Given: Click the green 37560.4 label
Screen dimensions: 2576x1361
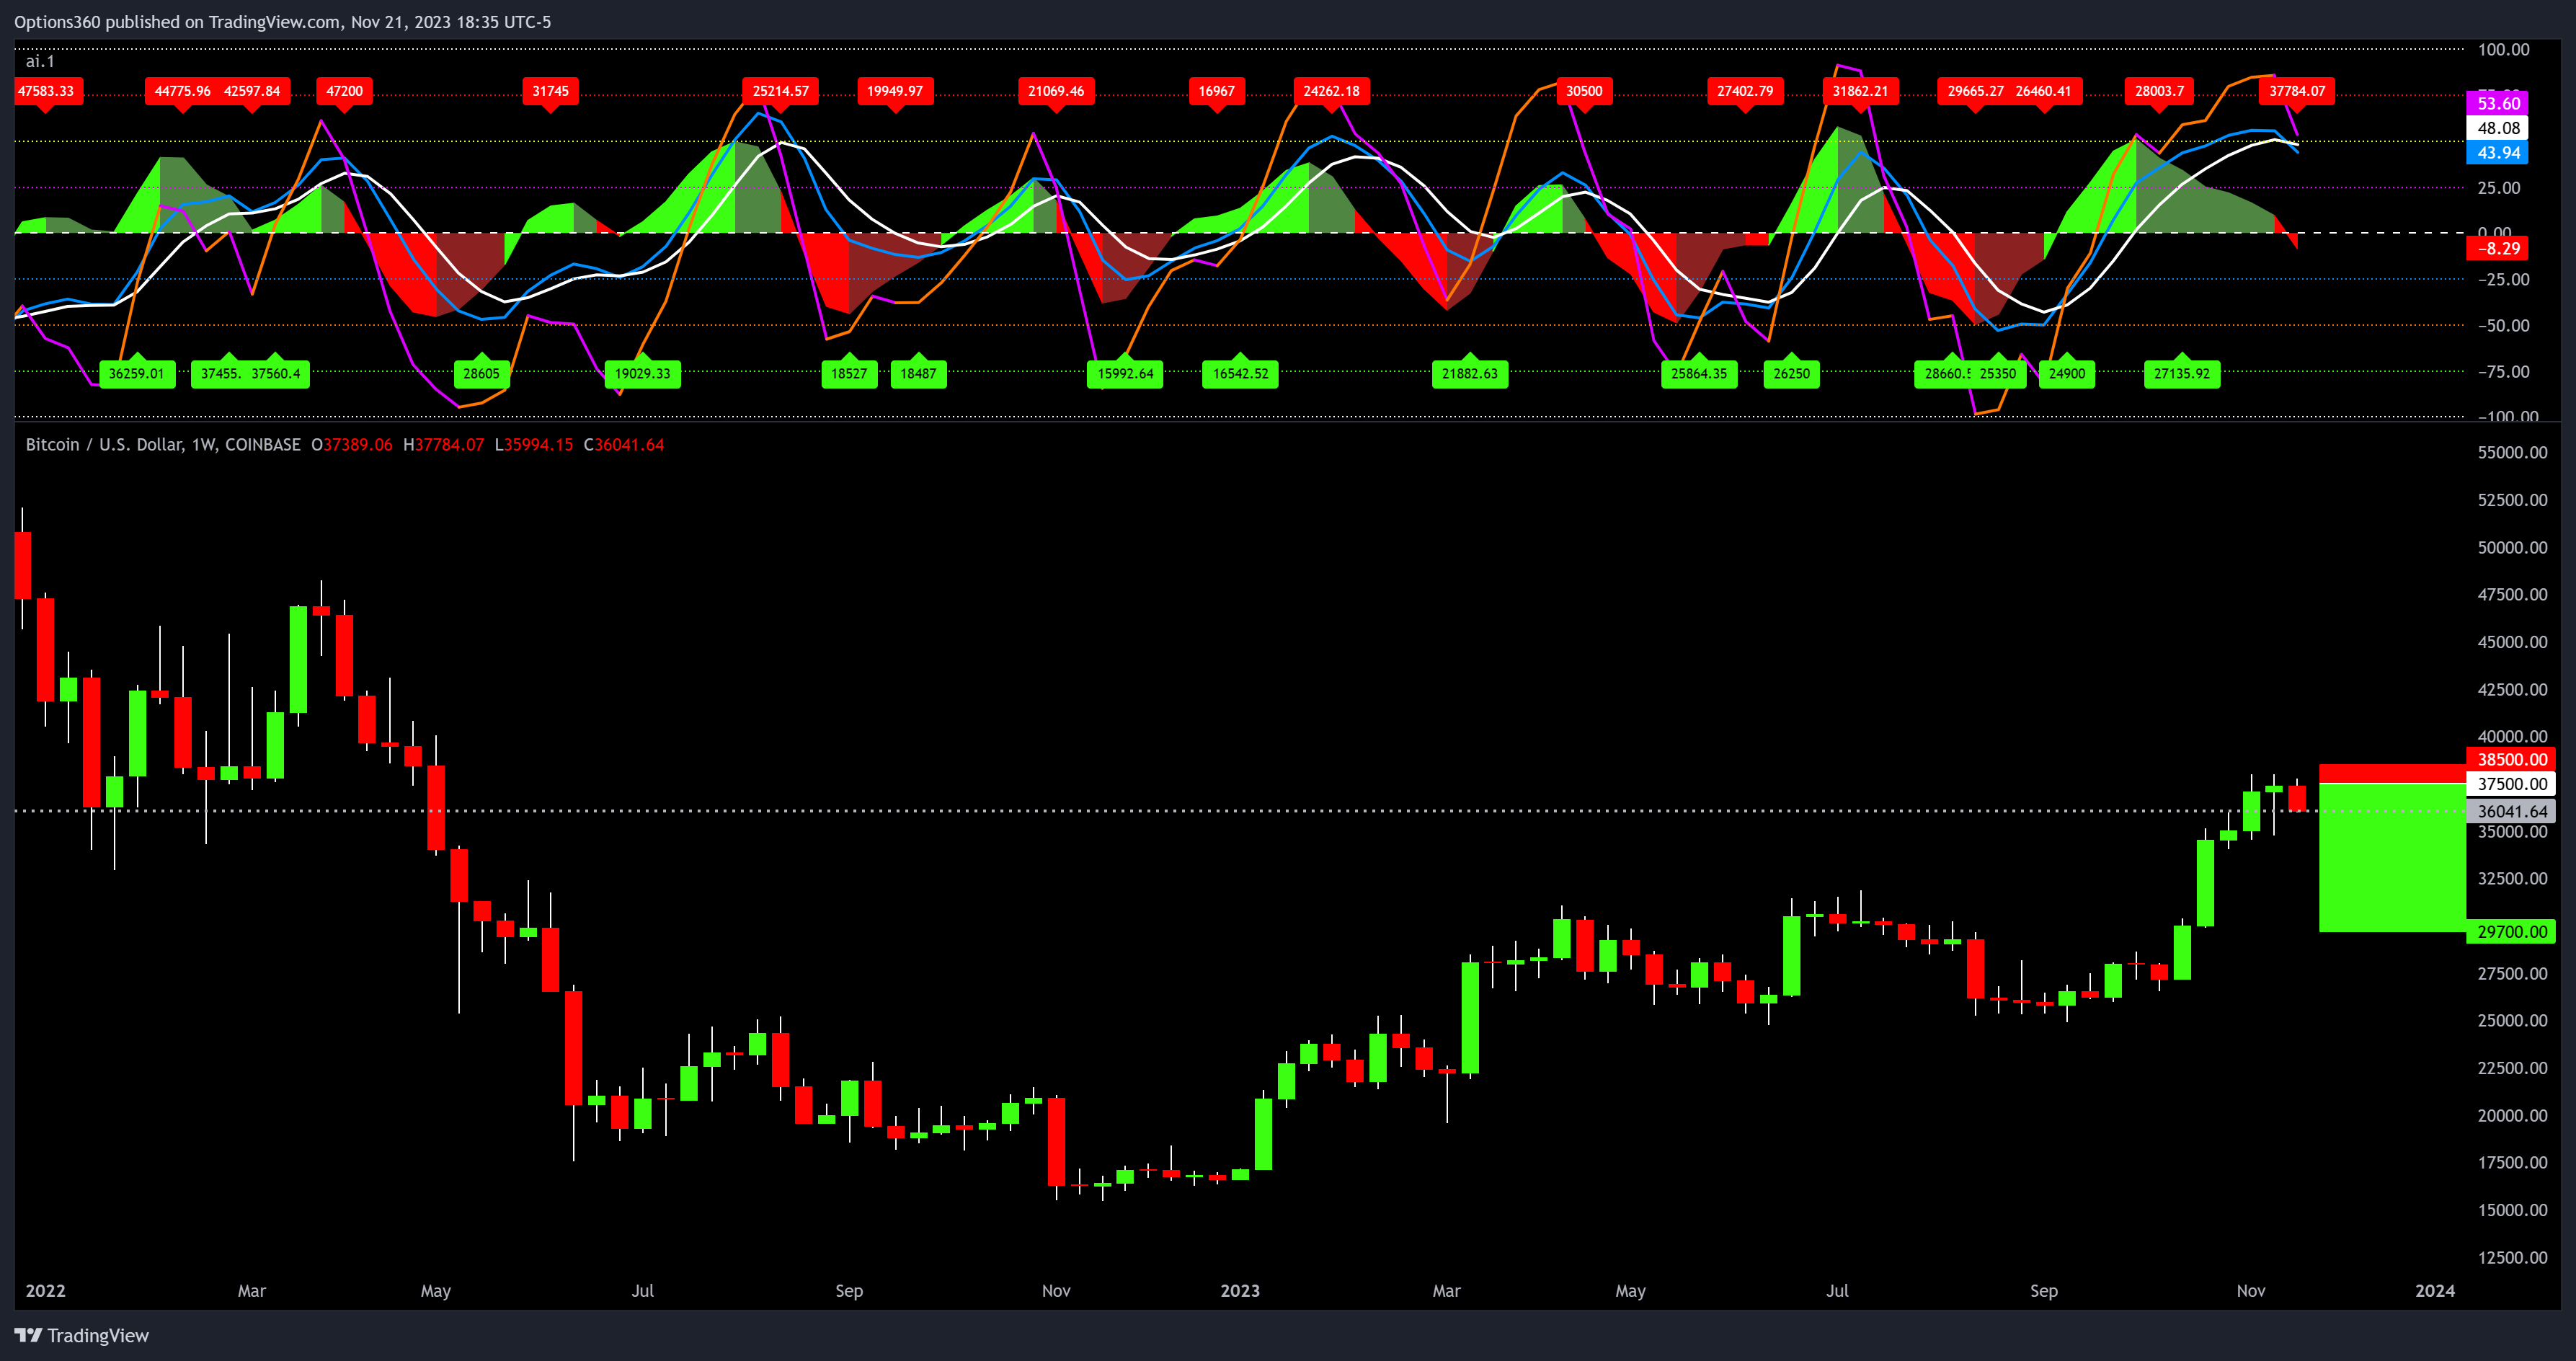Looking at the screenshot, I should [x=276, y=374].
